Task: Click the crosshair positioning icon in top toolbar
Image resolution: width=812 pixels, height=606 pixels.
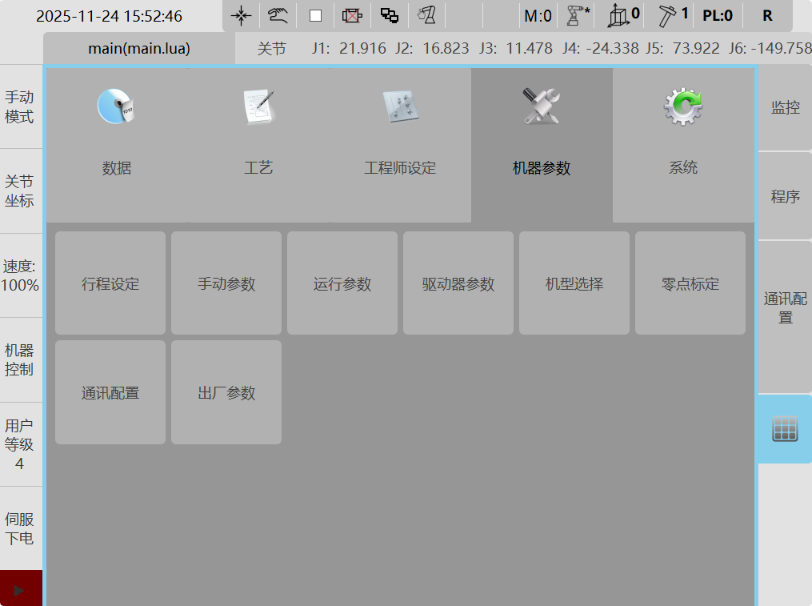Action: [x=240, y=15]
